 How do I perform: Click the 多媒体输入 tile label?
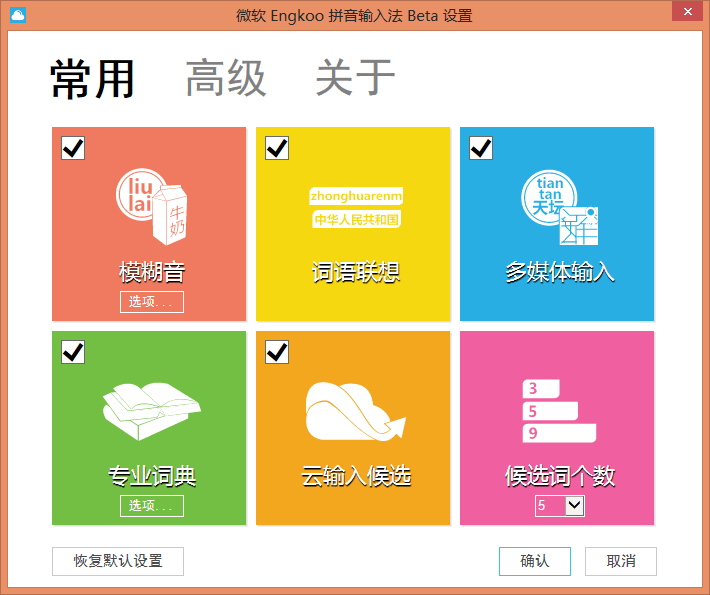click(560, 272)
